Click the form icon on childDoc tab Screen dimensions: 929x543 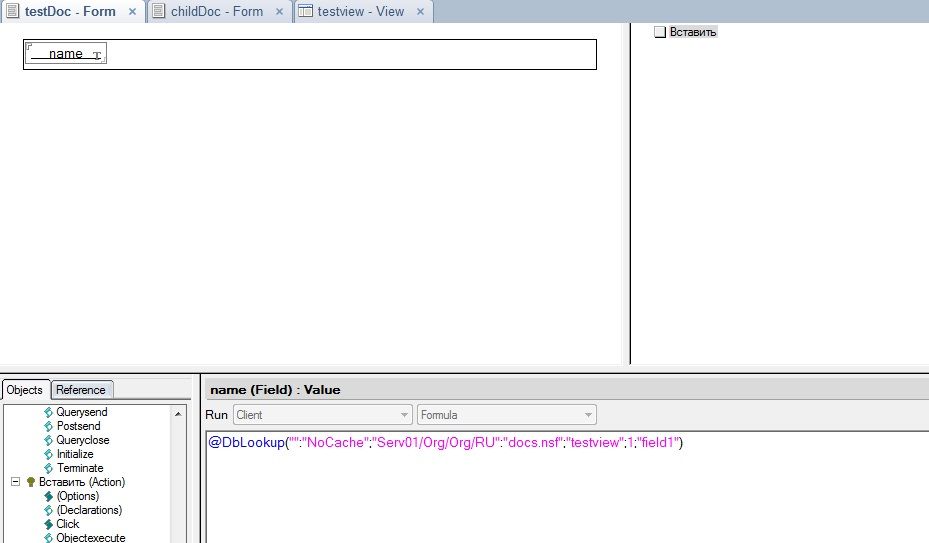point(159,11)
